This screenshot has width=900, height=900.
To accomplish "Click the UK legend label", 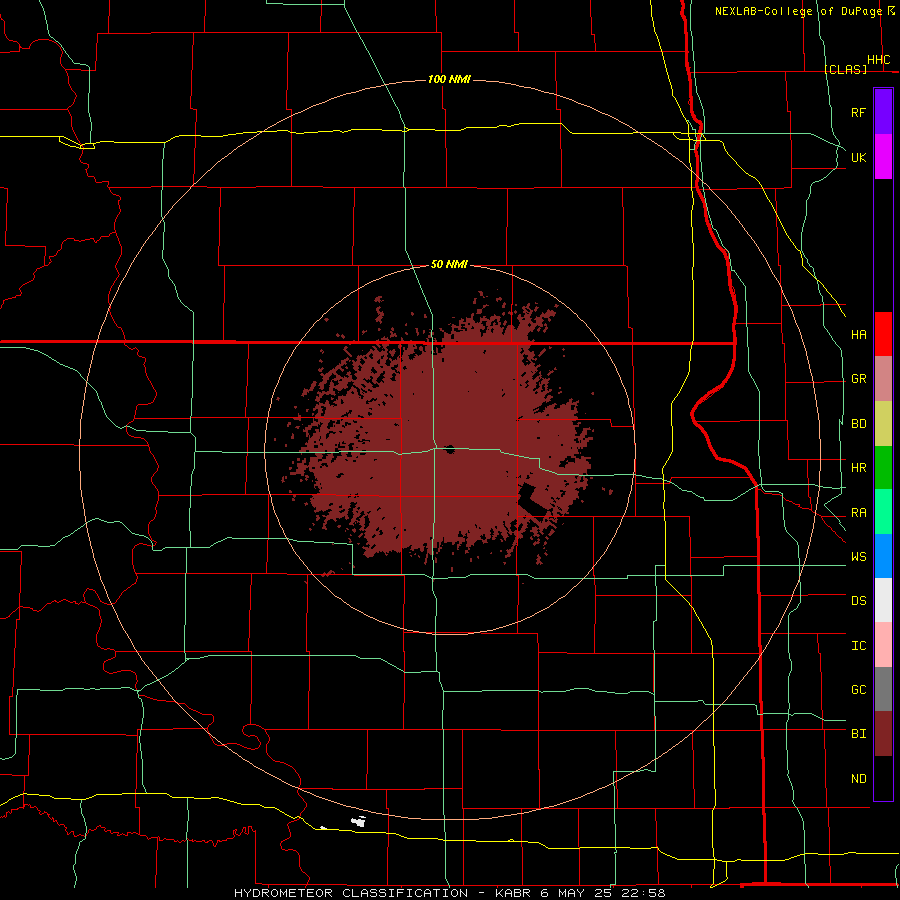I will [x=858, y=157].
